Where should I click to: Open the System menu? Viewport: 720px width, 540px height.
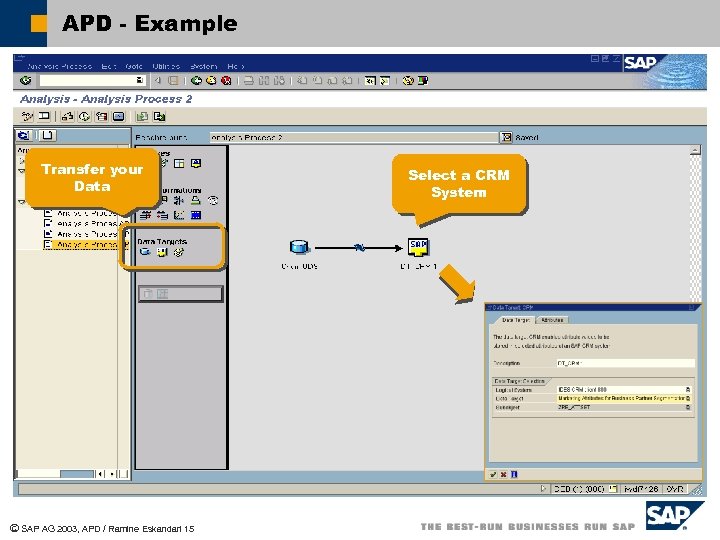click(x=203, y=67)
